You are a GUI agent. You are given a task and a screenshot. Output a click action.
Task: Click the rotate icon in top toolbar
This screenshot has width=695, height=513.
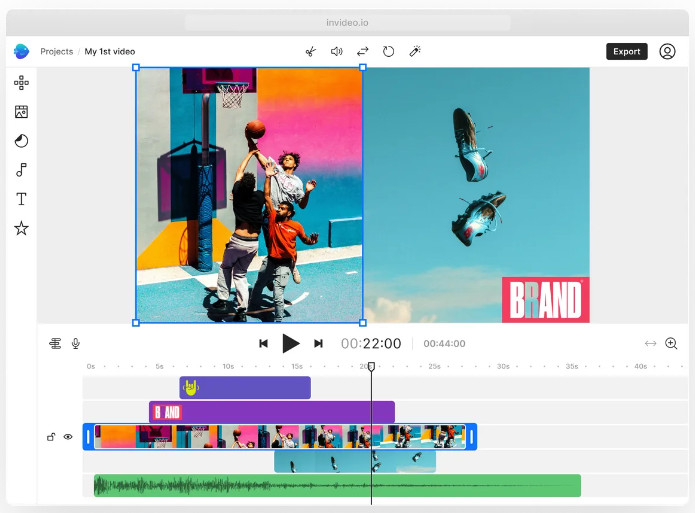coord(389,51)
